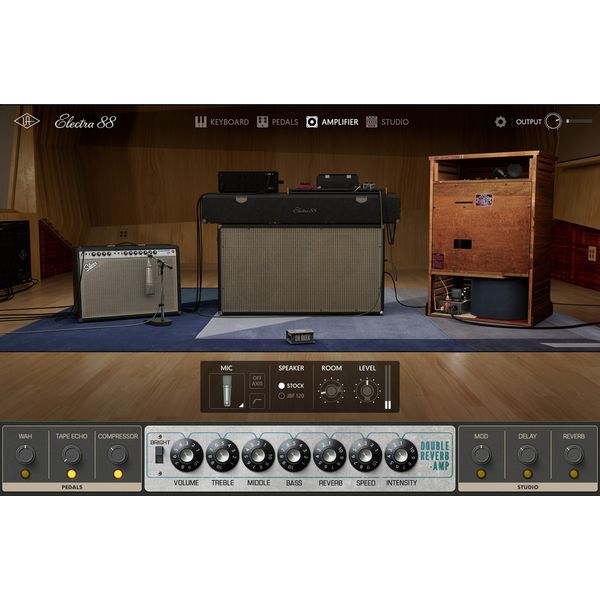
Task: Click the studio DELAY knob
Action: coord(527,455)
